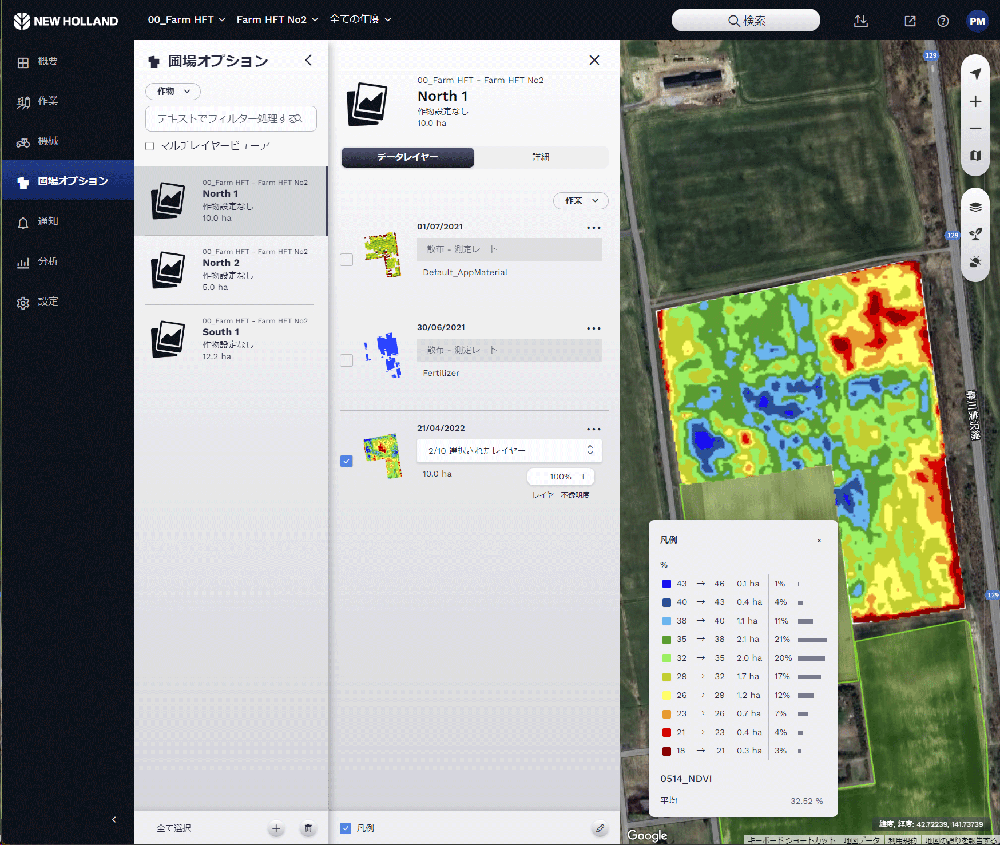Screen dimensions: 1000x845
Task: Select the North 1 field card
Action: coord(231,201)
